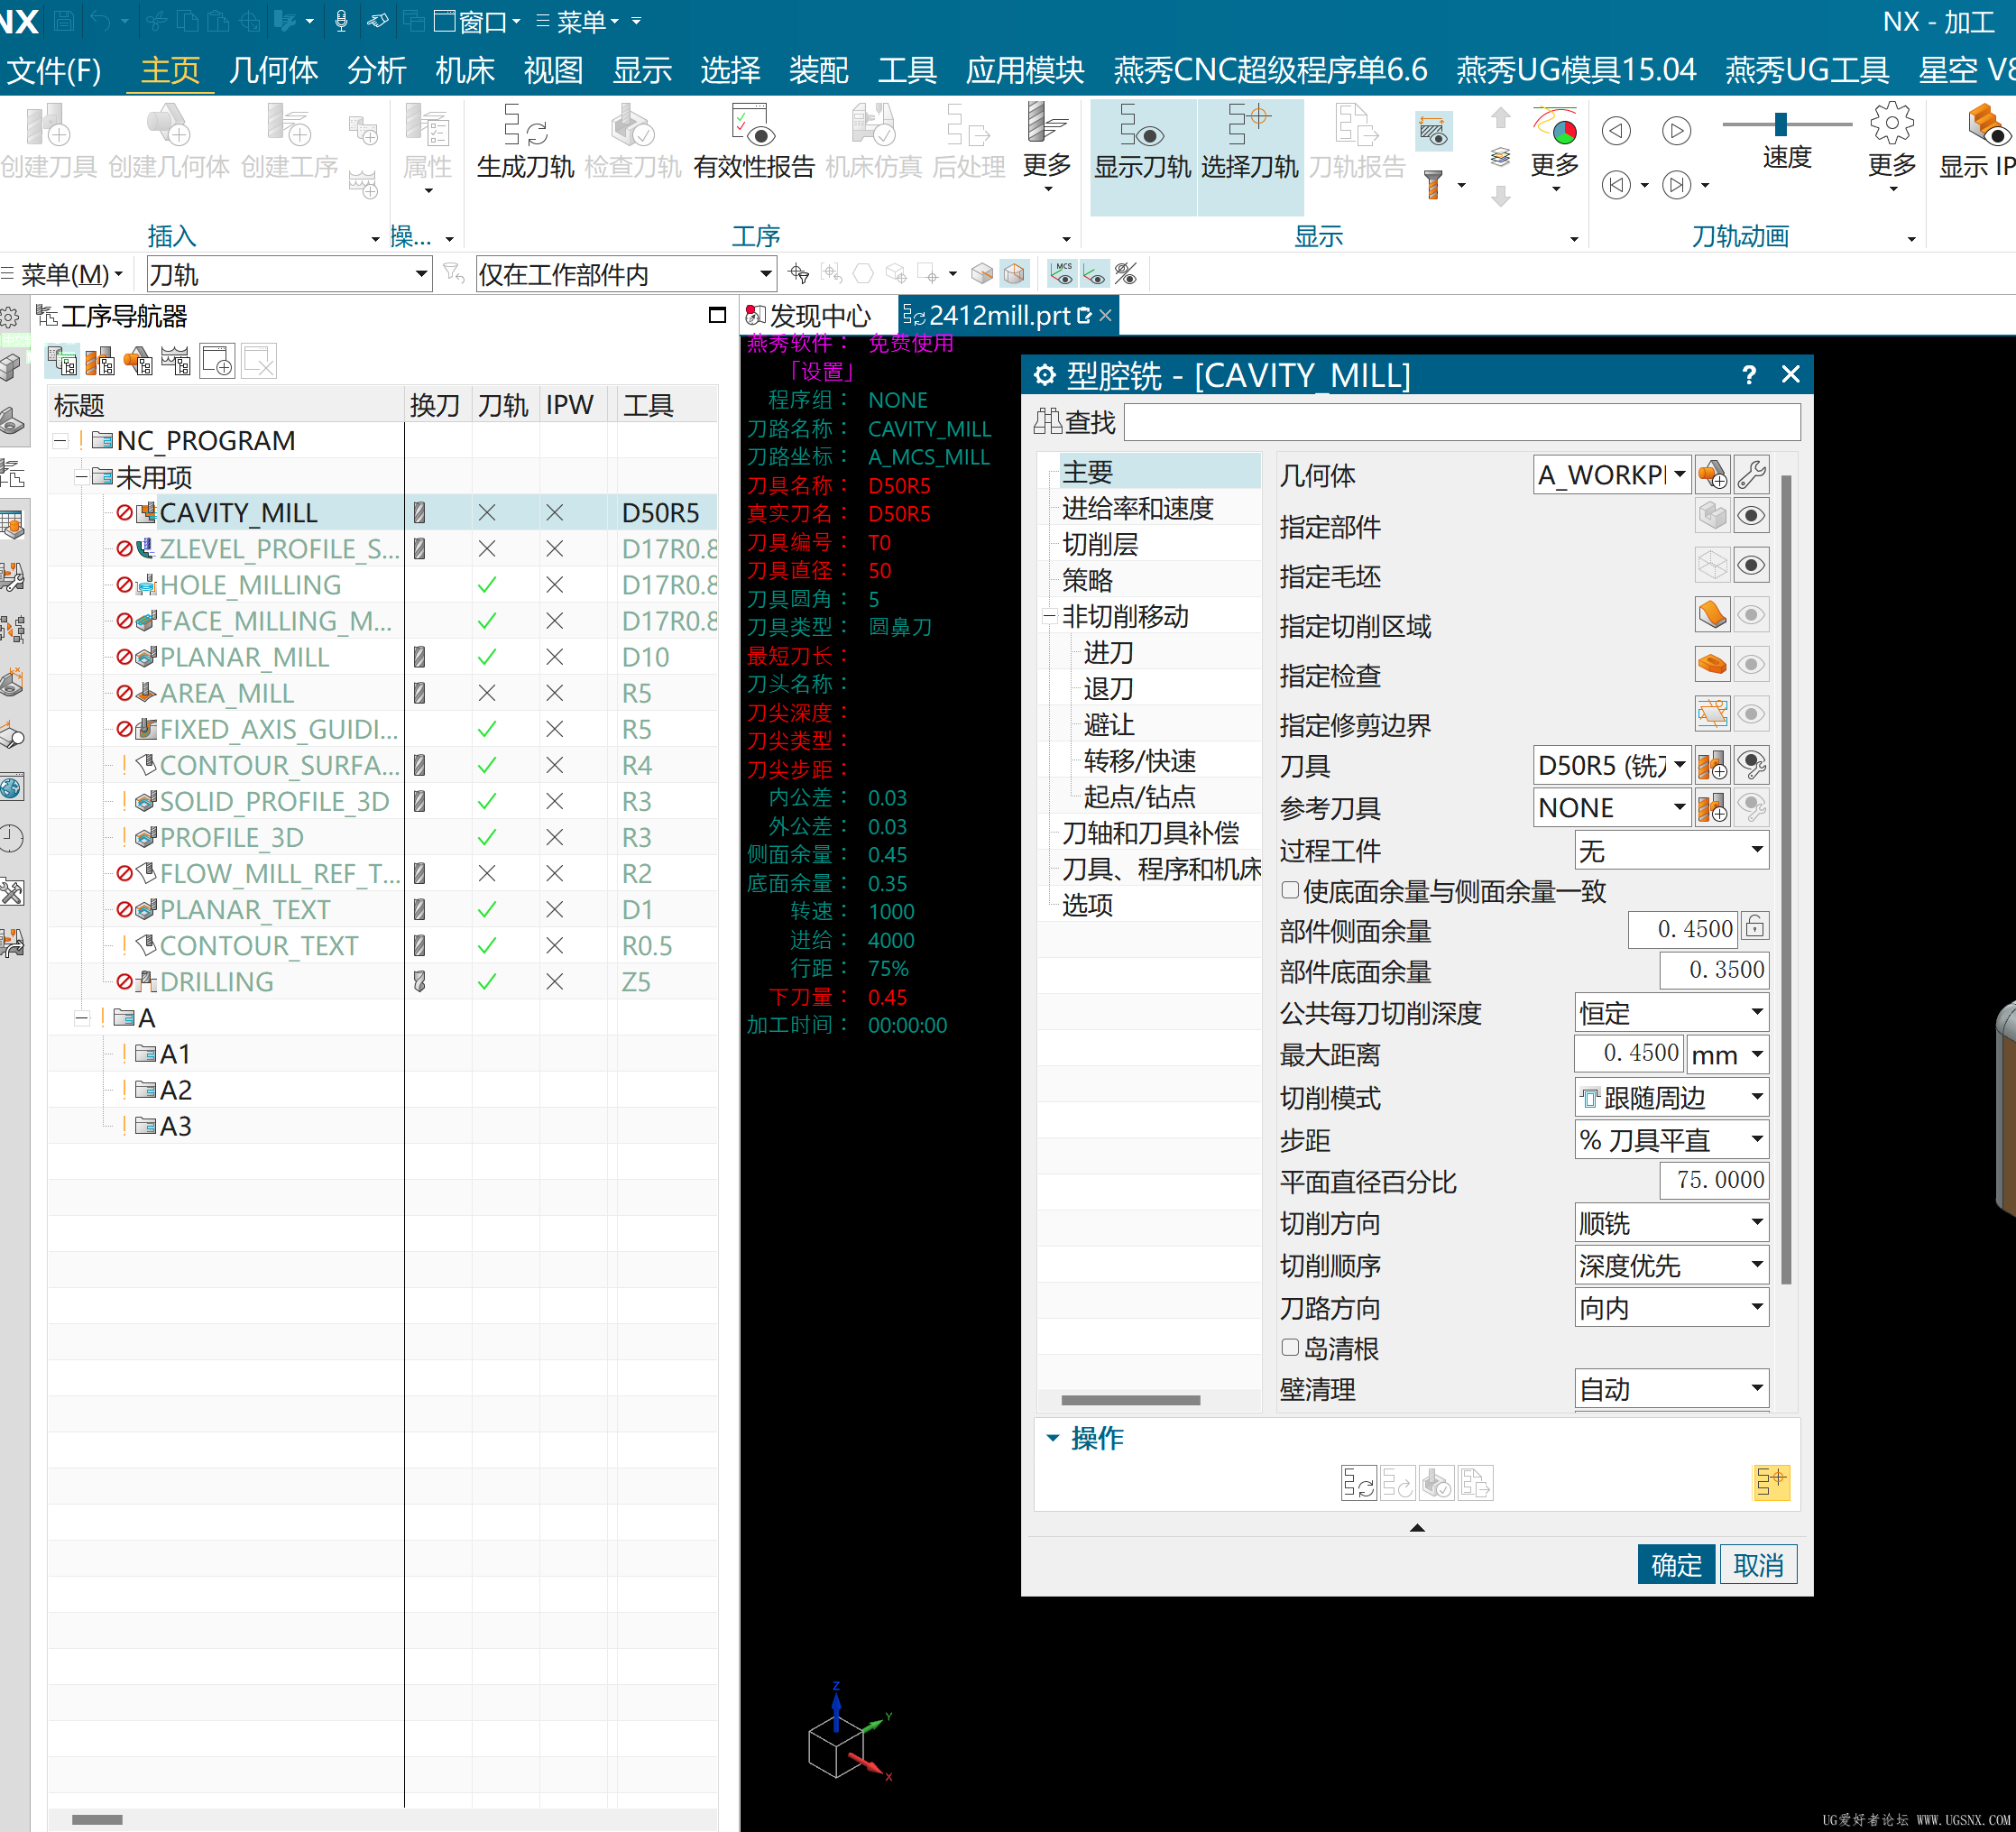Click the new tool icon beside D50R5
2016x1832 pixels.
click(x=1712, y=765)
